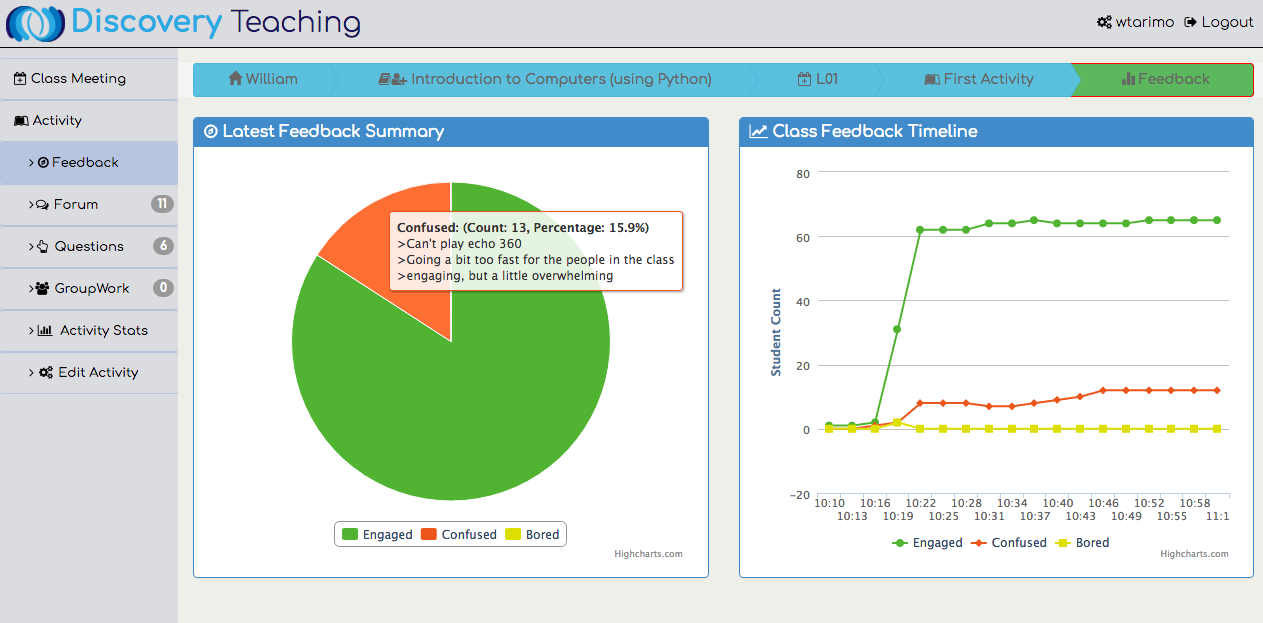This screenshot has height=623, width=1263.
Task: Click the bar chart icon beside Activity Stats
Action: coord(45,331)
